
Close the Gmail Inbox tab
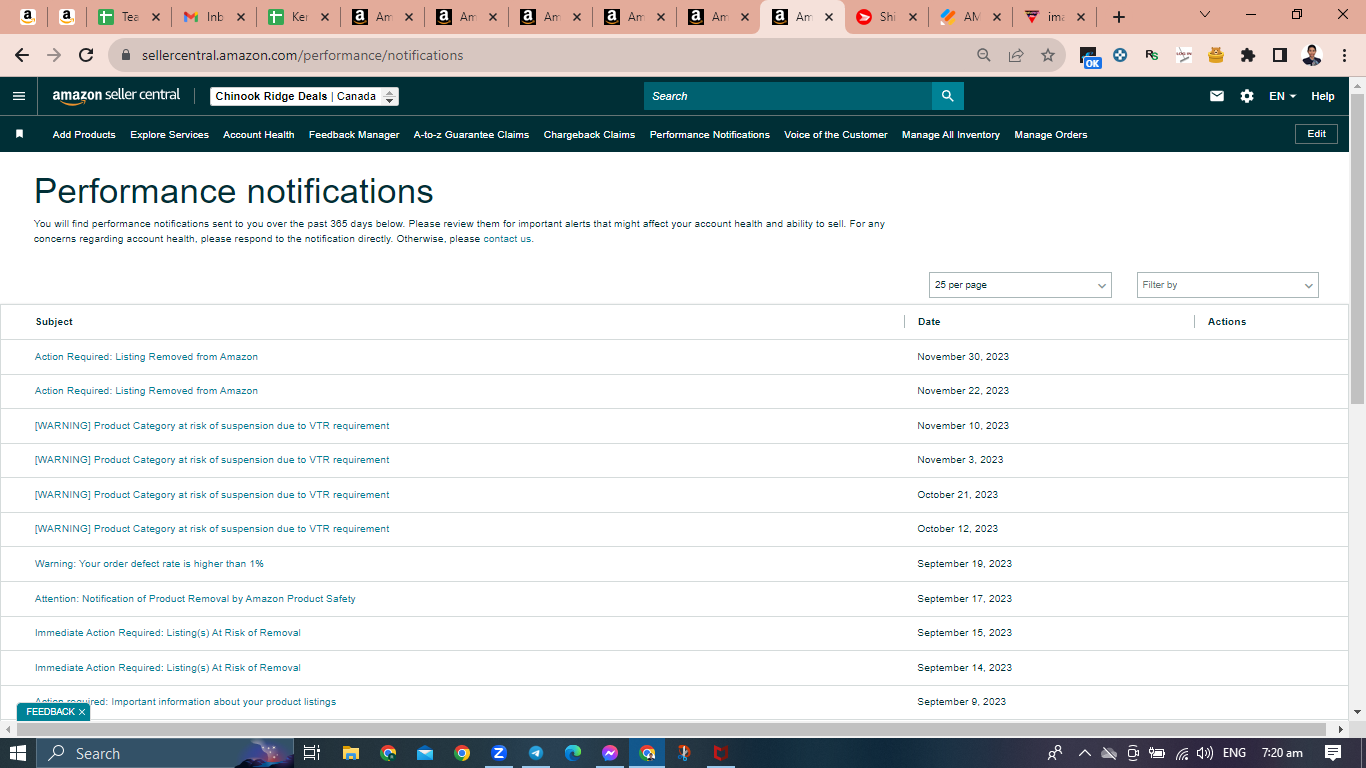click(240, 17)
